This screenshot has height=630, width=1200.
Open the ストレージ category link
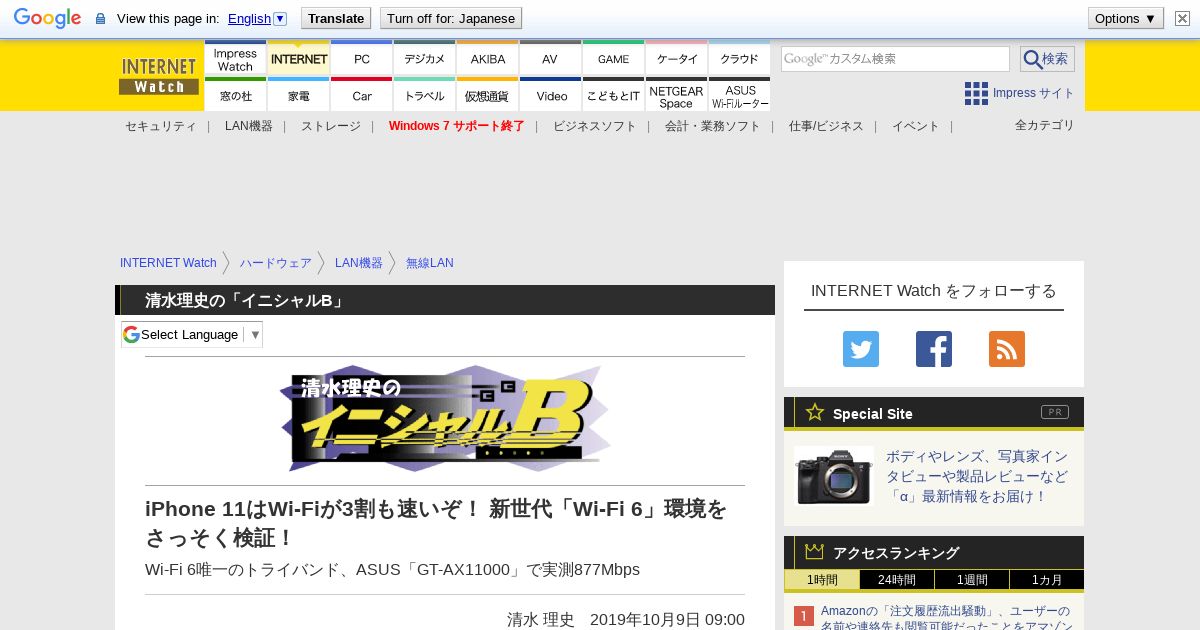pyautogui.click(x=331, y=126)
